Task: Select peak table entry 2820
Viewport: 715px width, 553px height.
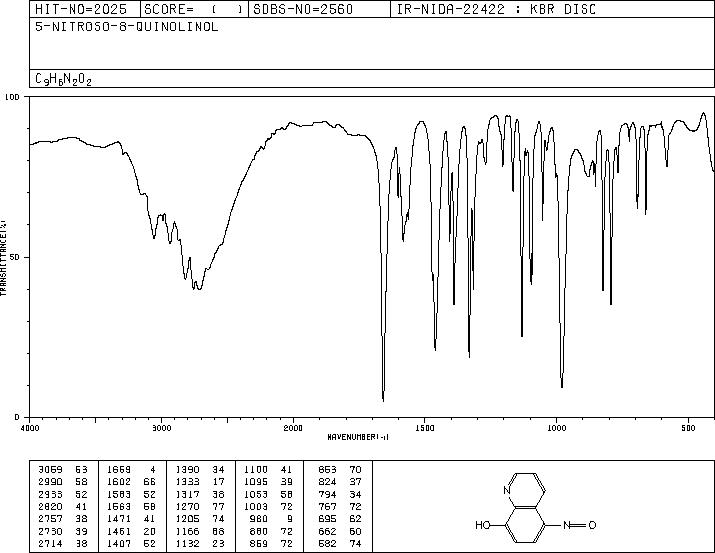Action: pos(62,506)
